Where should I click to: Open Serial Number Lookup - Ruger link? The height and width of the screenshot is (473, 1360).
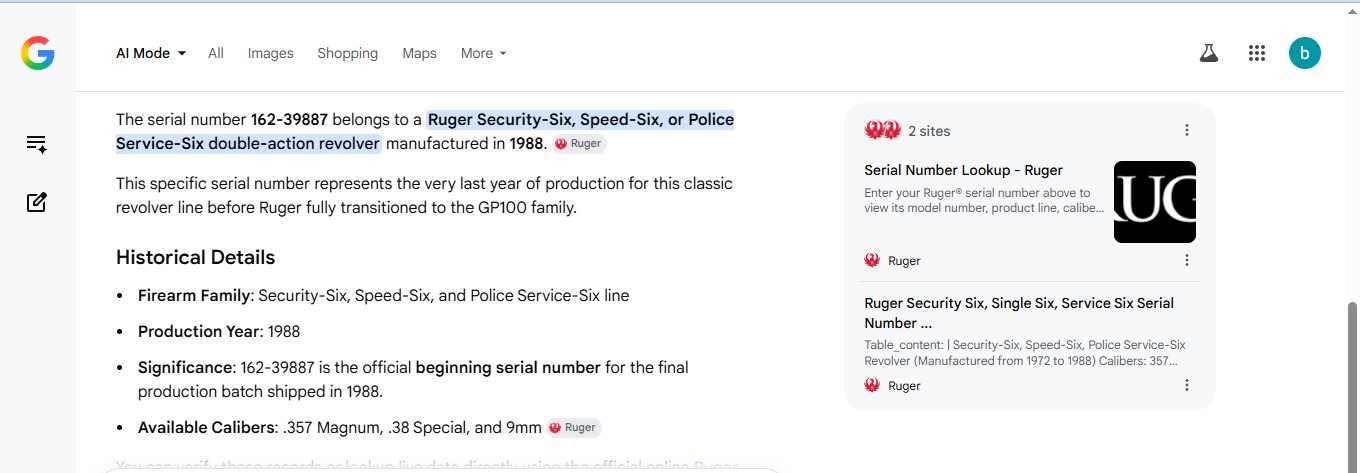click(x=964, y=170)
